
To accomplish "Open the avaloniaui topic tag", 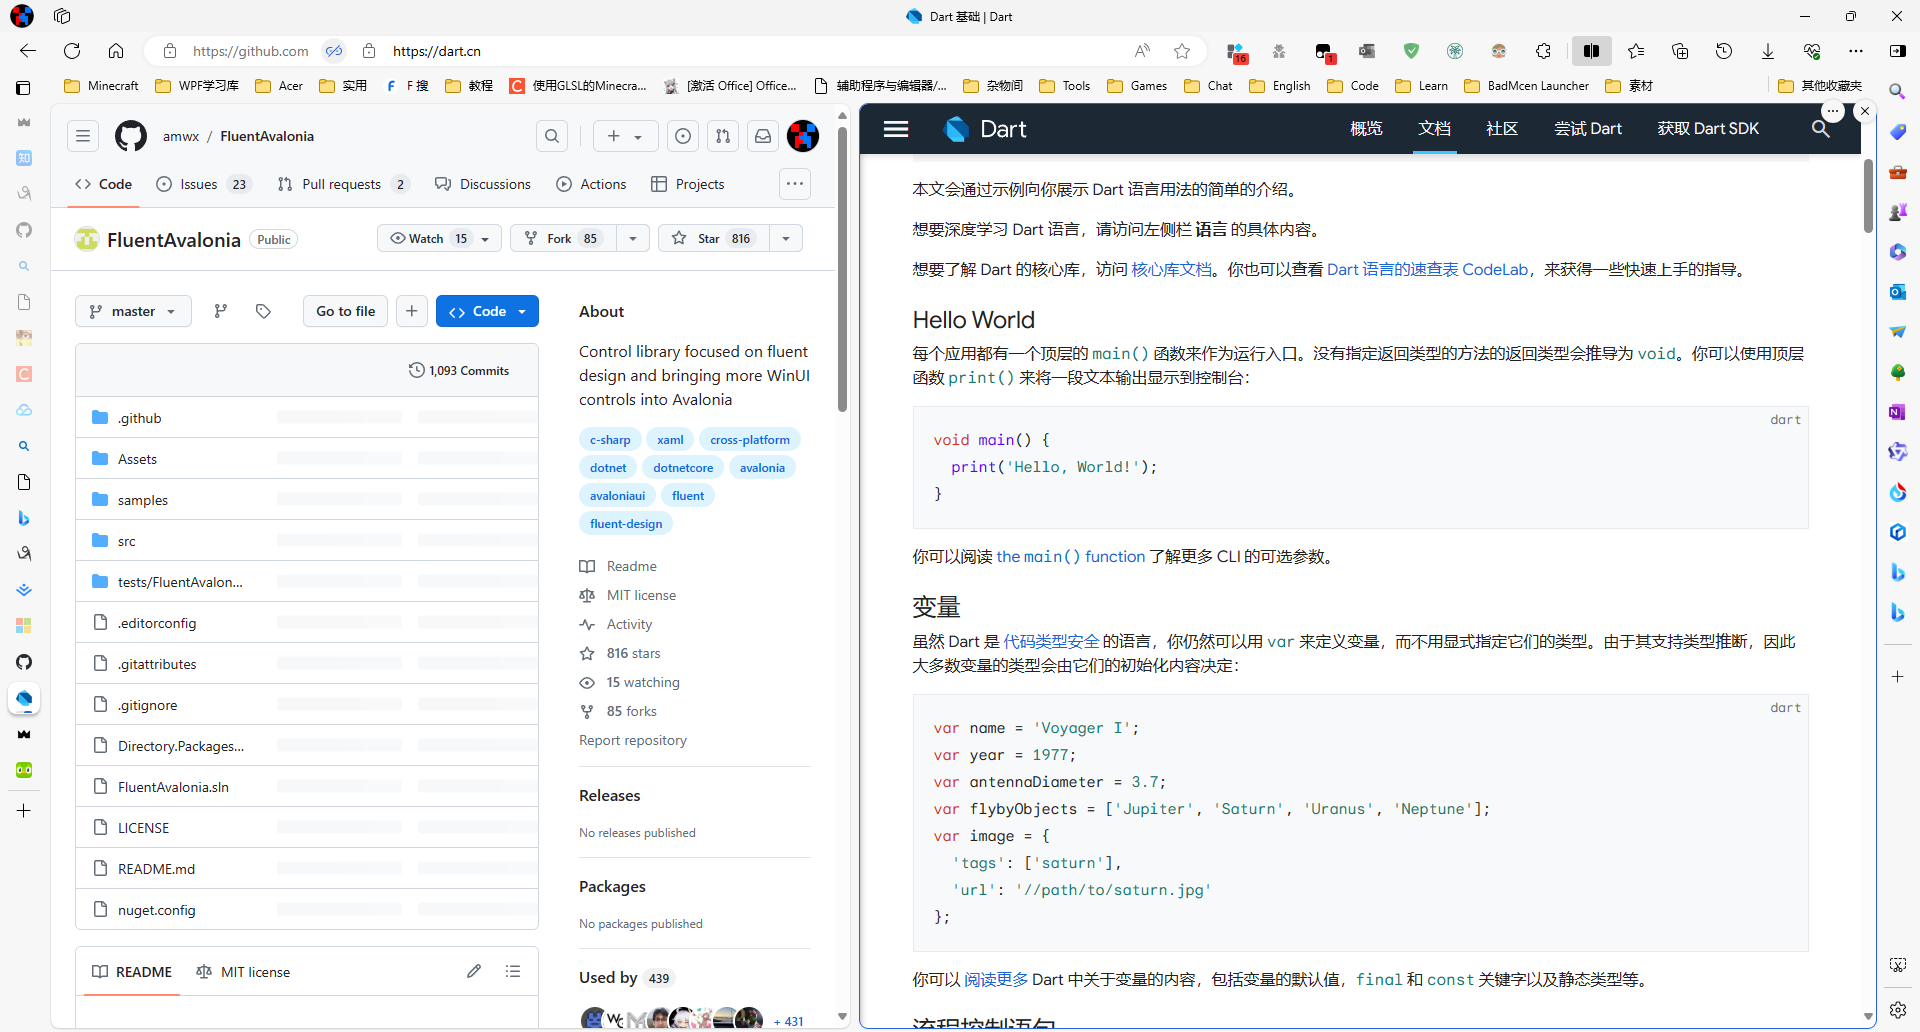I will [x=617, y=496].
